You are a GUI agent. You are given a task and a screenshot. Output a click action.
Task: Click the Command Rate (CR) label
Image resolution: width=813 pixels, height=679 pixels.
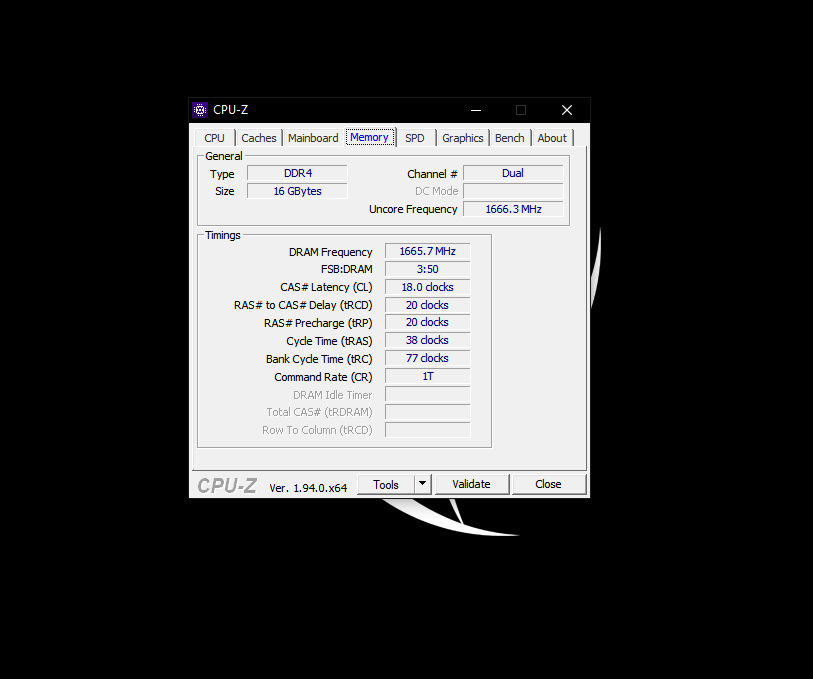pos(323,377)
